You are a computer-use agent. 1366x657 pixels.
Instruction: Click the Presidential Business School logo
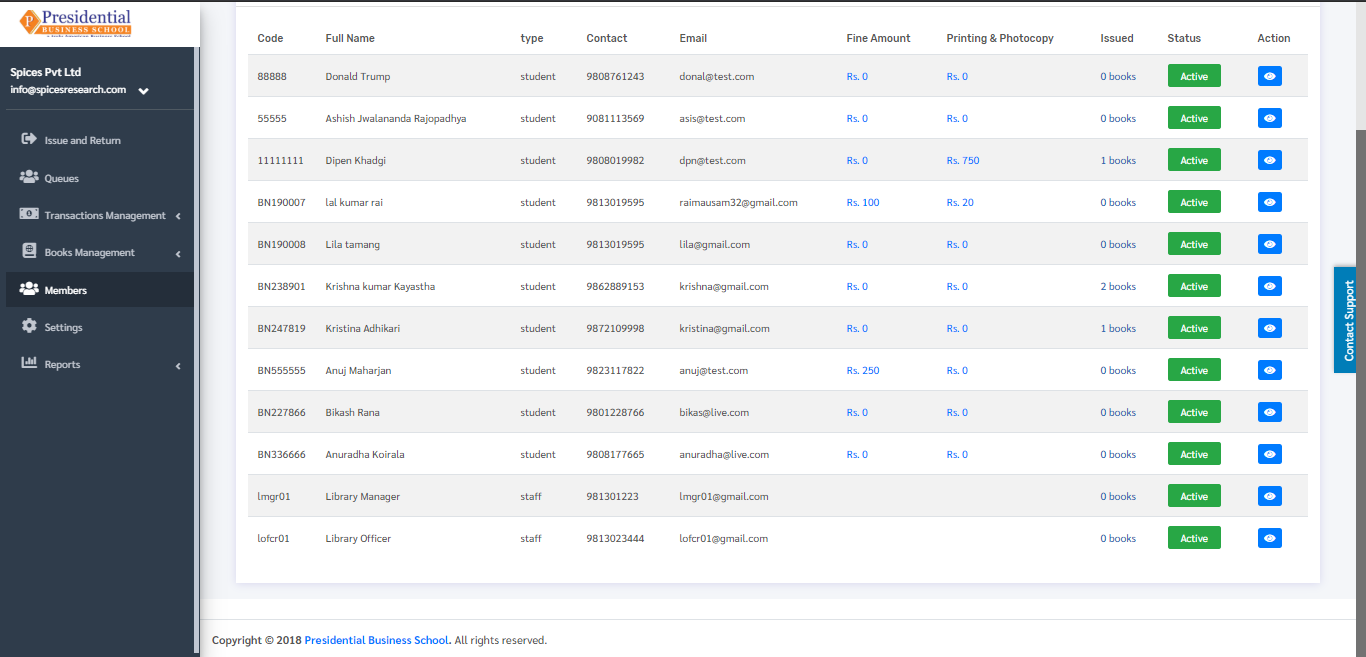76,24
